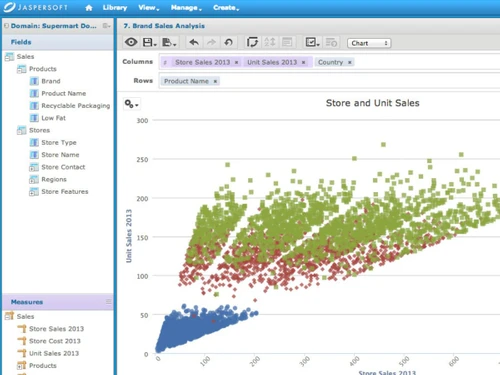Open the Domain panel options menu
Viewport: 500px width, 375px height.
coord(106,26)
